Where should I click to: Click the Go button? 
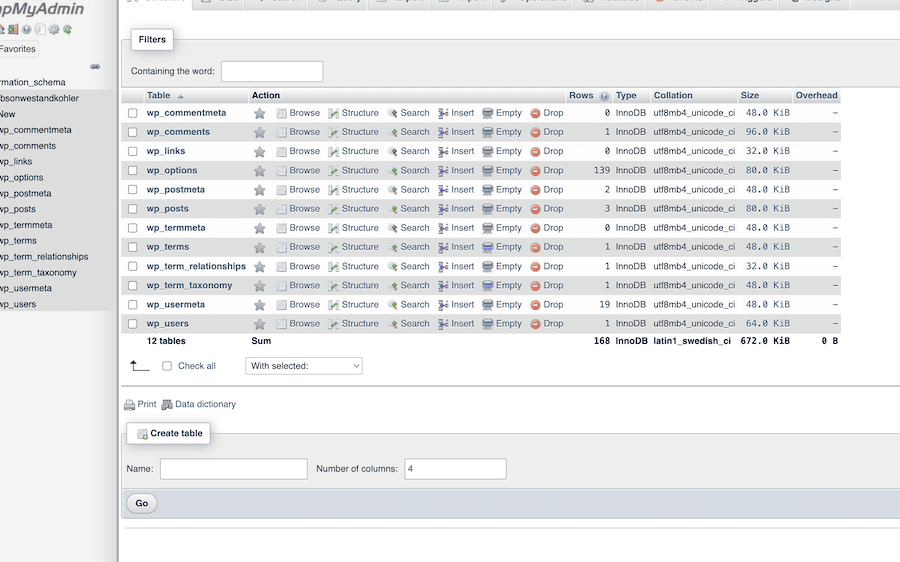coord(142,503)
